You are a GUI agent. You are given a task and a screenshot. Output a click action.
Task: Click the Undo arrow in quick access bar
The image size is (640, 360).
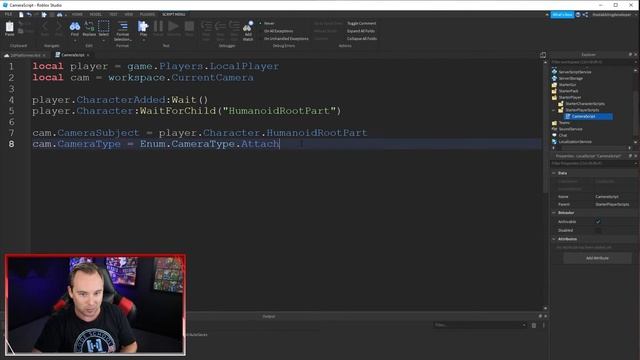coord(29,15)
